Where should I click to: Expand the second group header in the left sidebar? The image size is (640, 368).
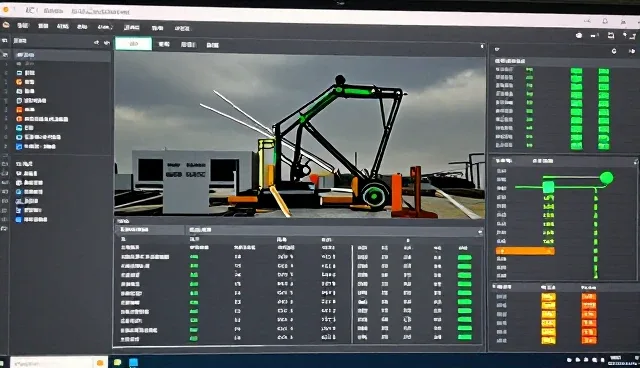[24, 164]
